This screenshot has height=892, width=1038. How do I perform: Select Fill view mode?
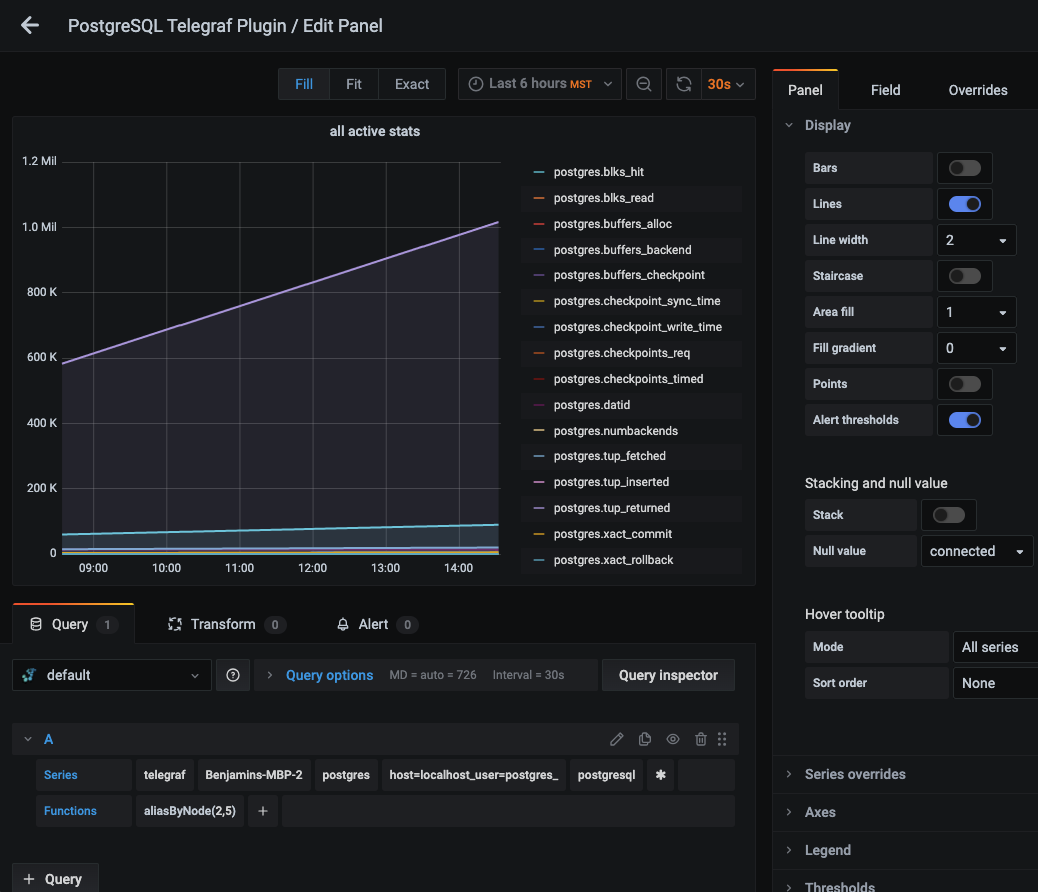click(304, 84)
